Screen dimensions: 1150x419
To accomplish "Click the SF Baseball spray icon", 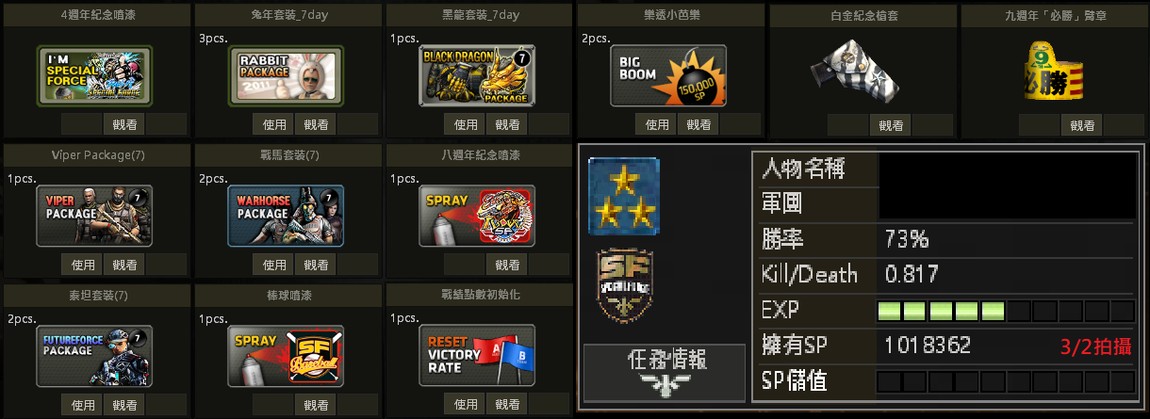I will (286, 356).
